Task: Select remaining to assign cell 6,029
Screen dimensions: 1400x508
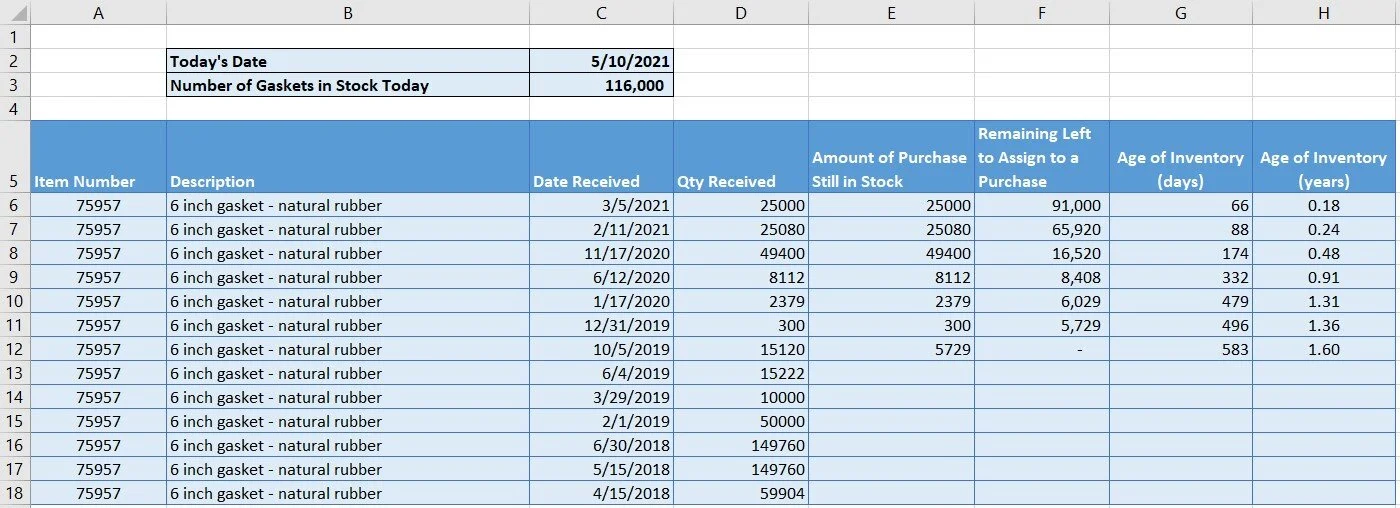Action: pos(1042,302)
